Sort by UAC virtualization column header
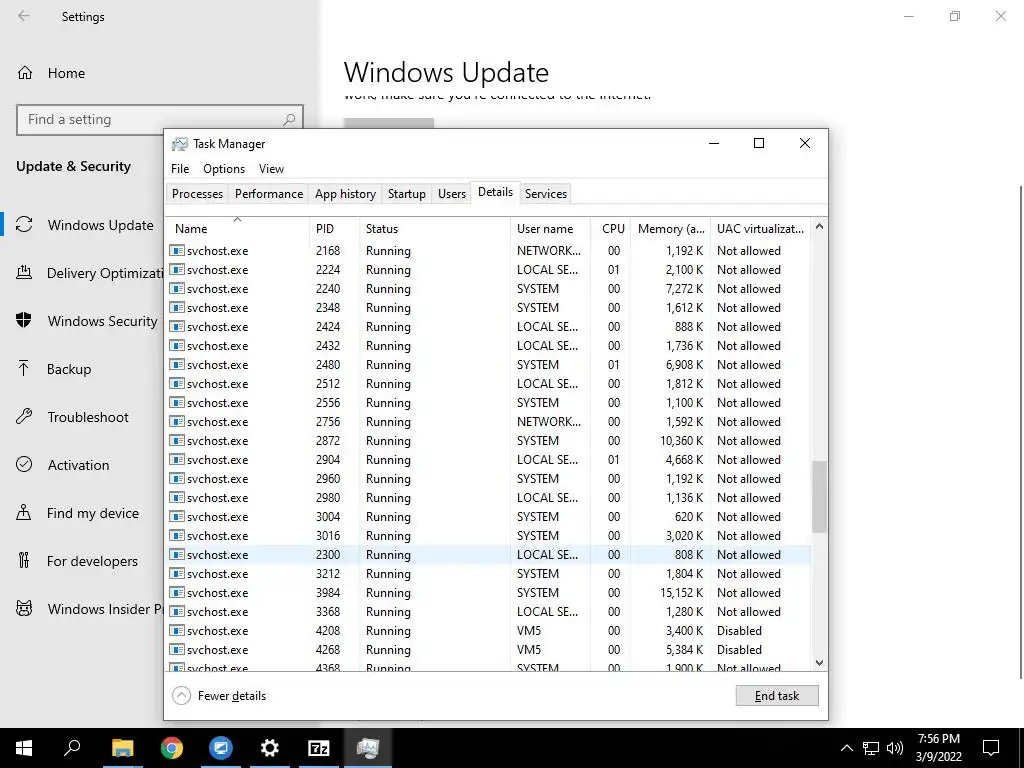This screenshot has height=768, width=1024. 760,229
